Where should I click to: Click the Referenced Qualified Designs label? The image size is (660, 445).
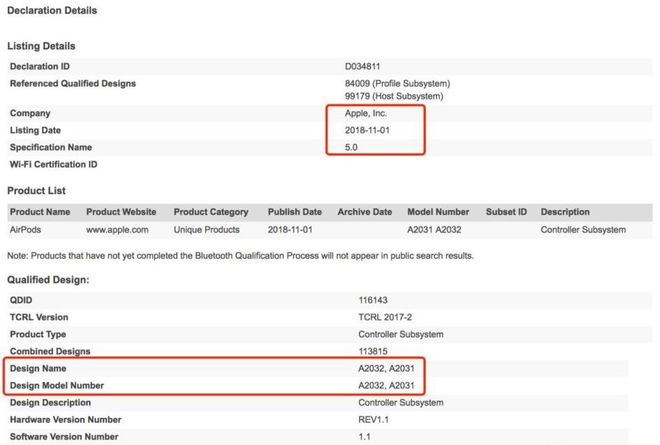(73, 83)
